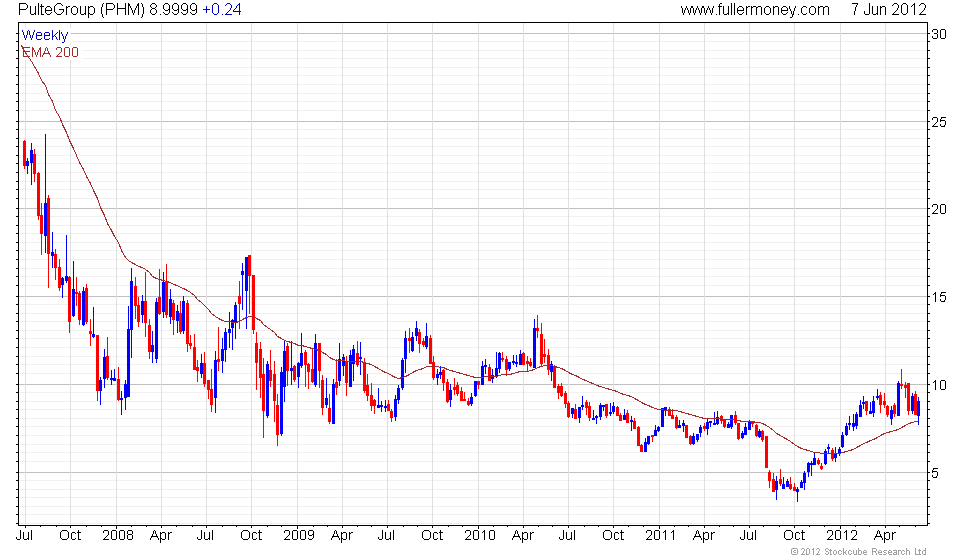Click the +0.24 price change value
980x560 pixels.
pyautogui.click(x=222, y=9)
